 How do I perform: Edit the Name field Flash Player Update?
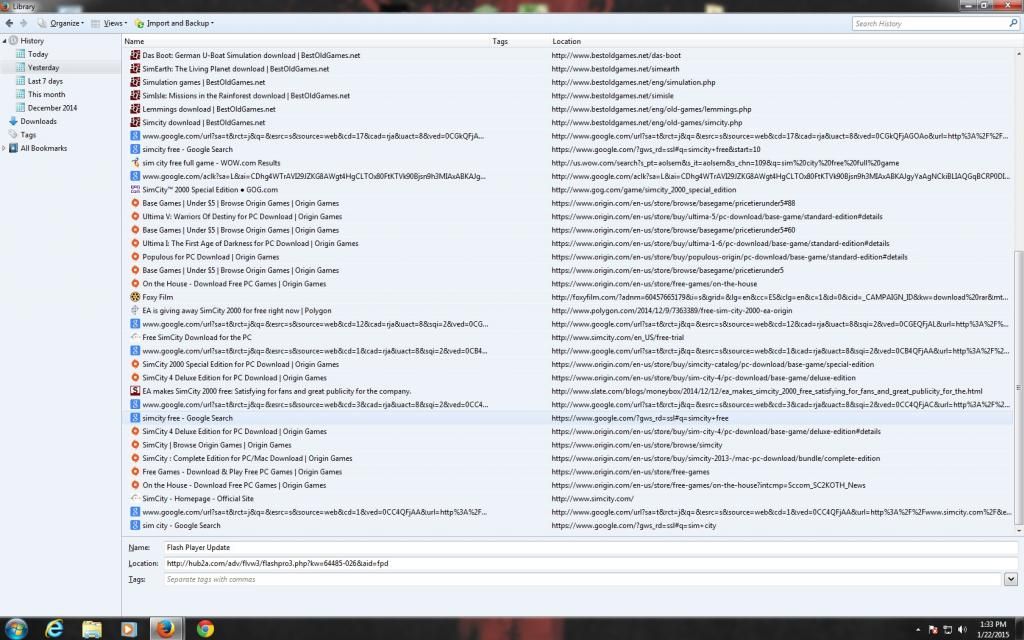coord(590,547)
